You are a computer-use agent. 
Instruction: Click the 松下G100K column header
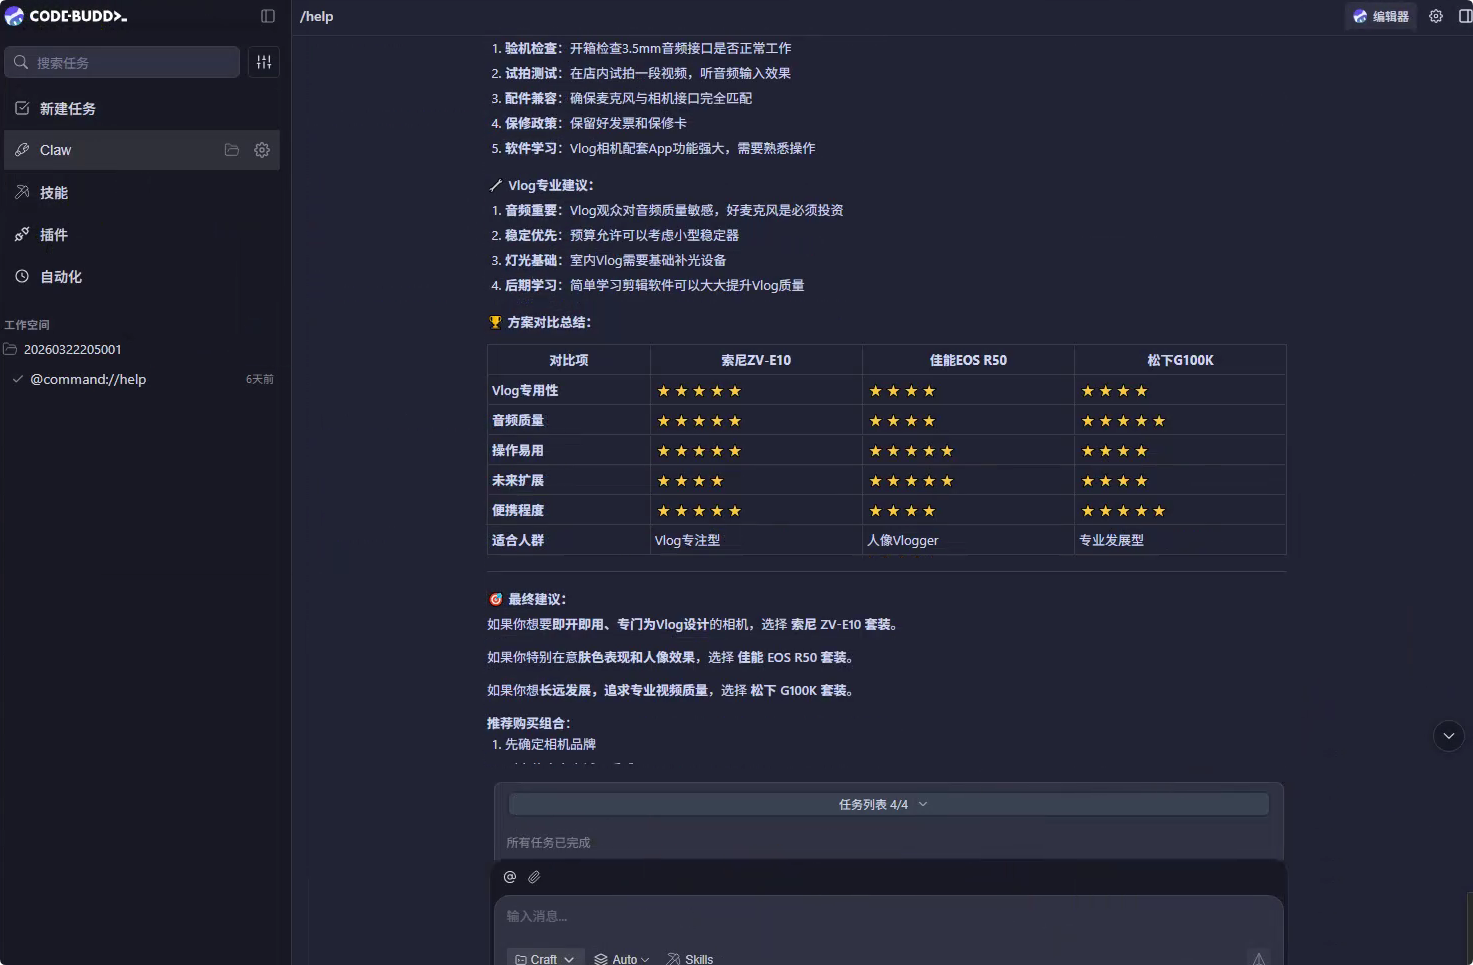click(x=1180, y=360)
